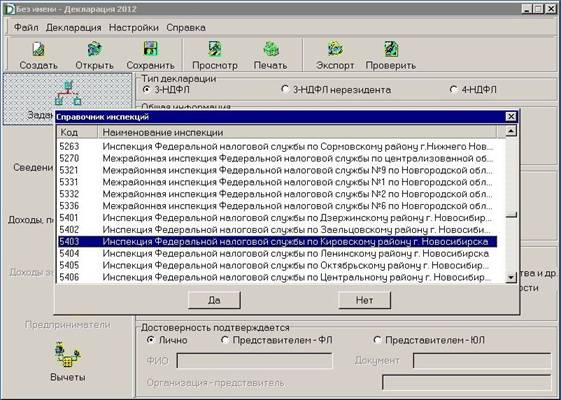Confirm selection with the Да button
561x400 pixels.
point(214,300)
